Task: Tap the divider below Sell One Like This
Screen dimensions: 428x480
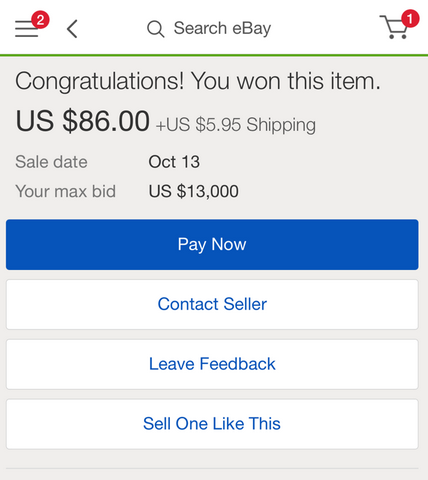Action: coord(212,469)
